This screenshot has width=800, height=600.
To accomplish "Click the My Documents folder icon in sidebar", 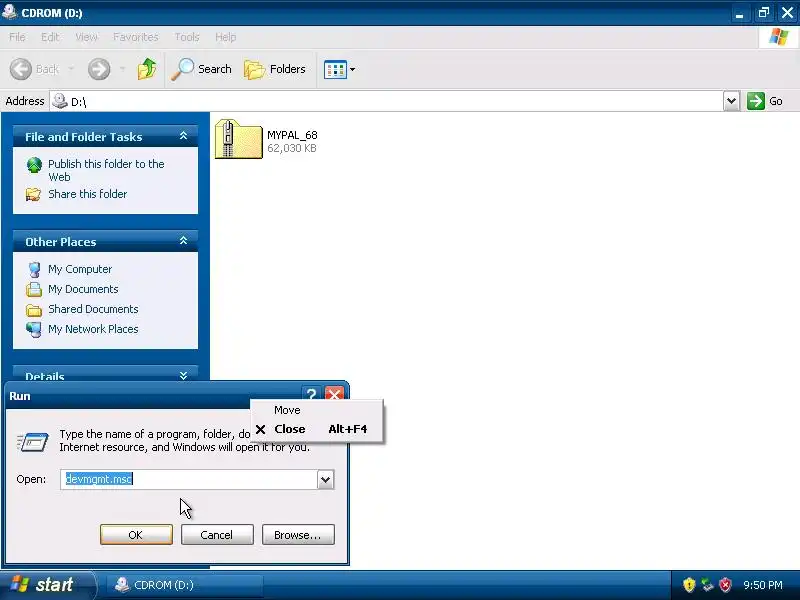I will [34, 289].
